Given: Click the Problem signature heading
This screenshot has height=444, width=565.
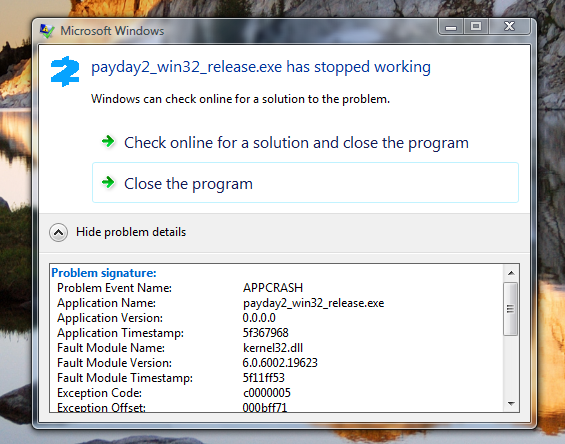Looking at the screenshot, I should (104, 273).
